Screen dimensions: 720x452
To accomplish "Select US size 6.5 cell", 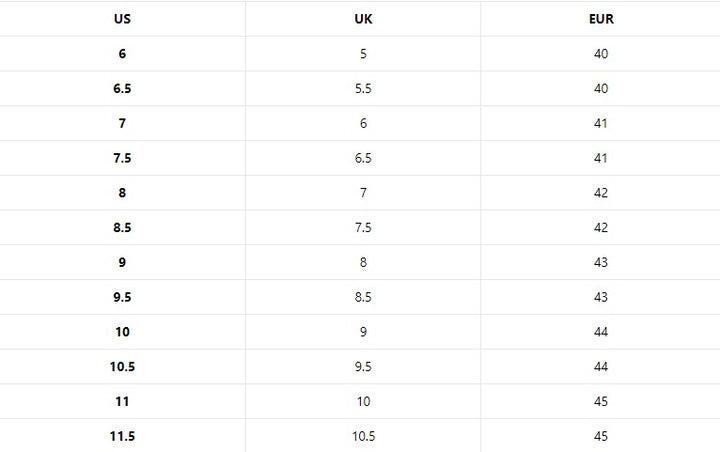I will click(122, 89).
